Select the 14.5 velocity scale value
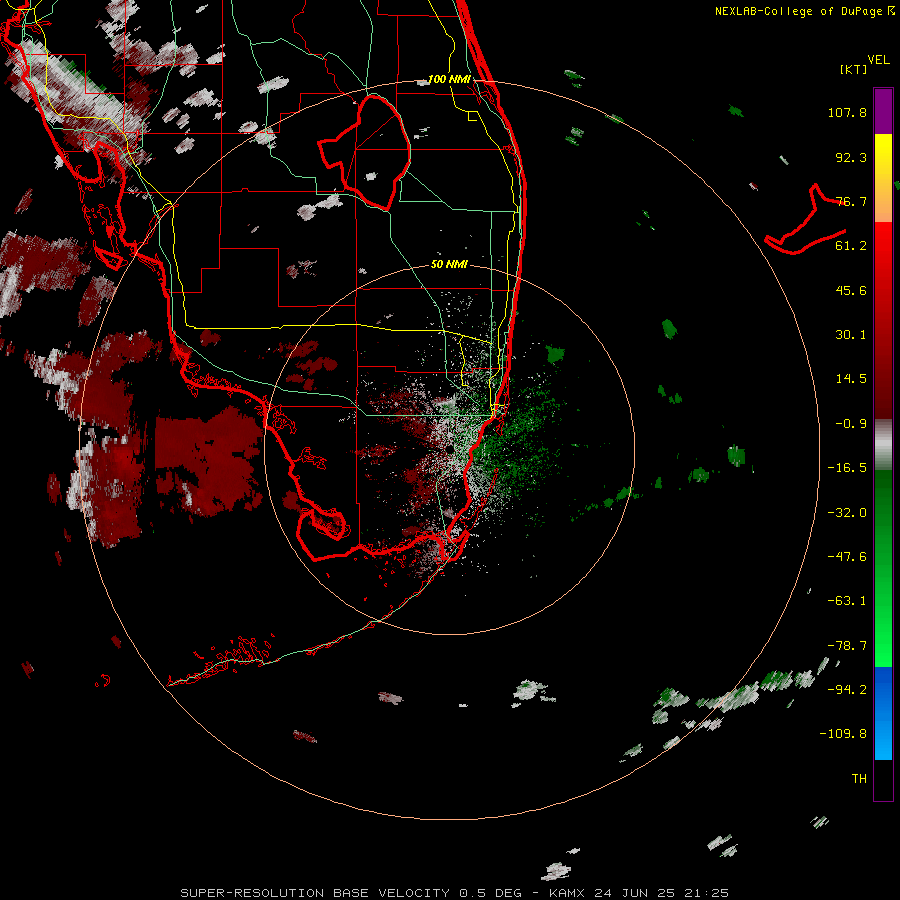The height and width of the screenshot is (900, 900). 851,379
